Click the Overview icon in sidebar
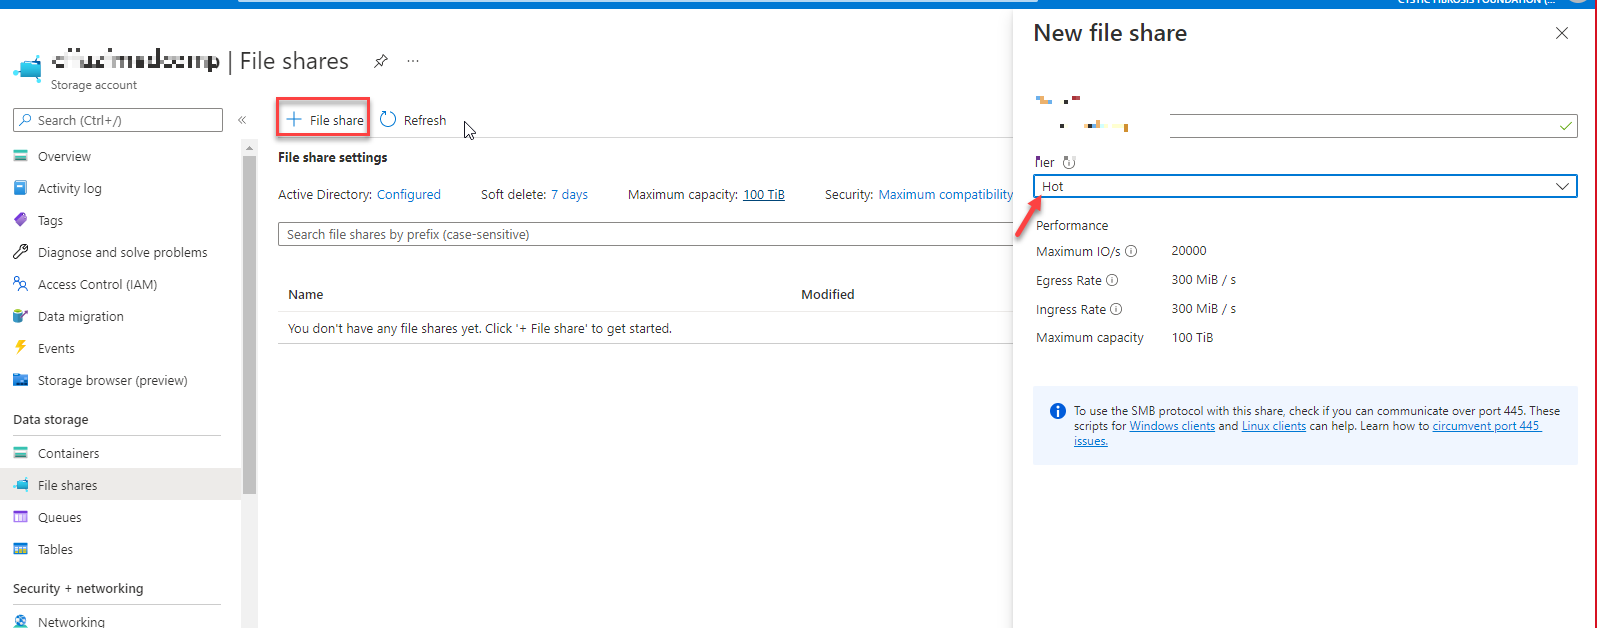The width and height of the screenshot is (1597, 628). coord(20,156)
